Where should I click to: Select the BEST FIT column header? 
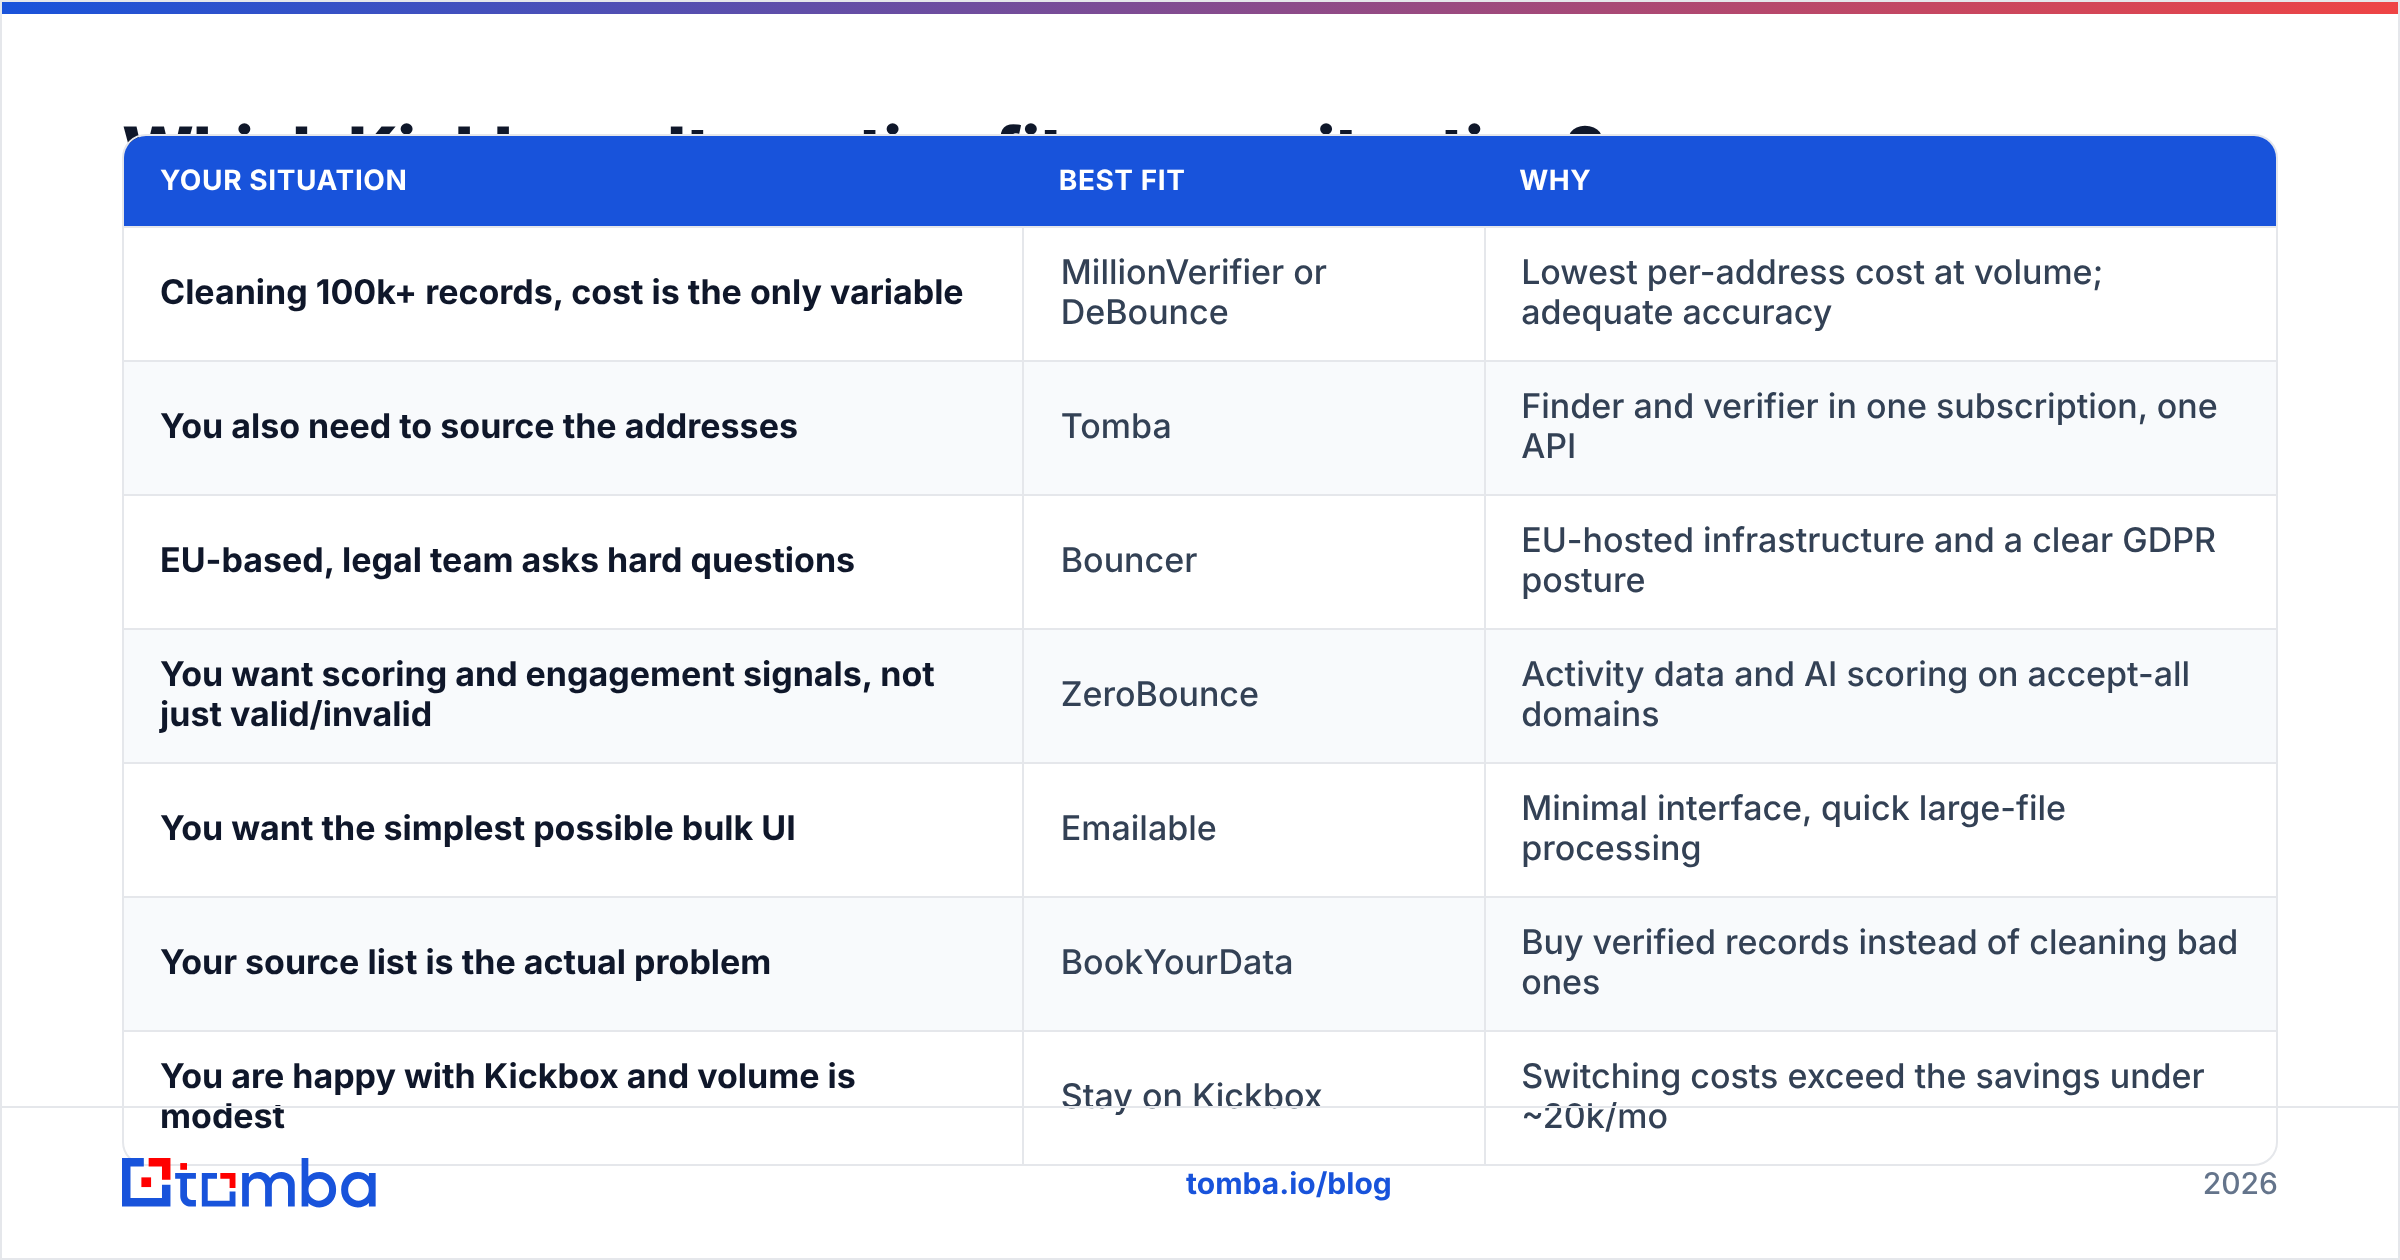(x=1121, y=180)
